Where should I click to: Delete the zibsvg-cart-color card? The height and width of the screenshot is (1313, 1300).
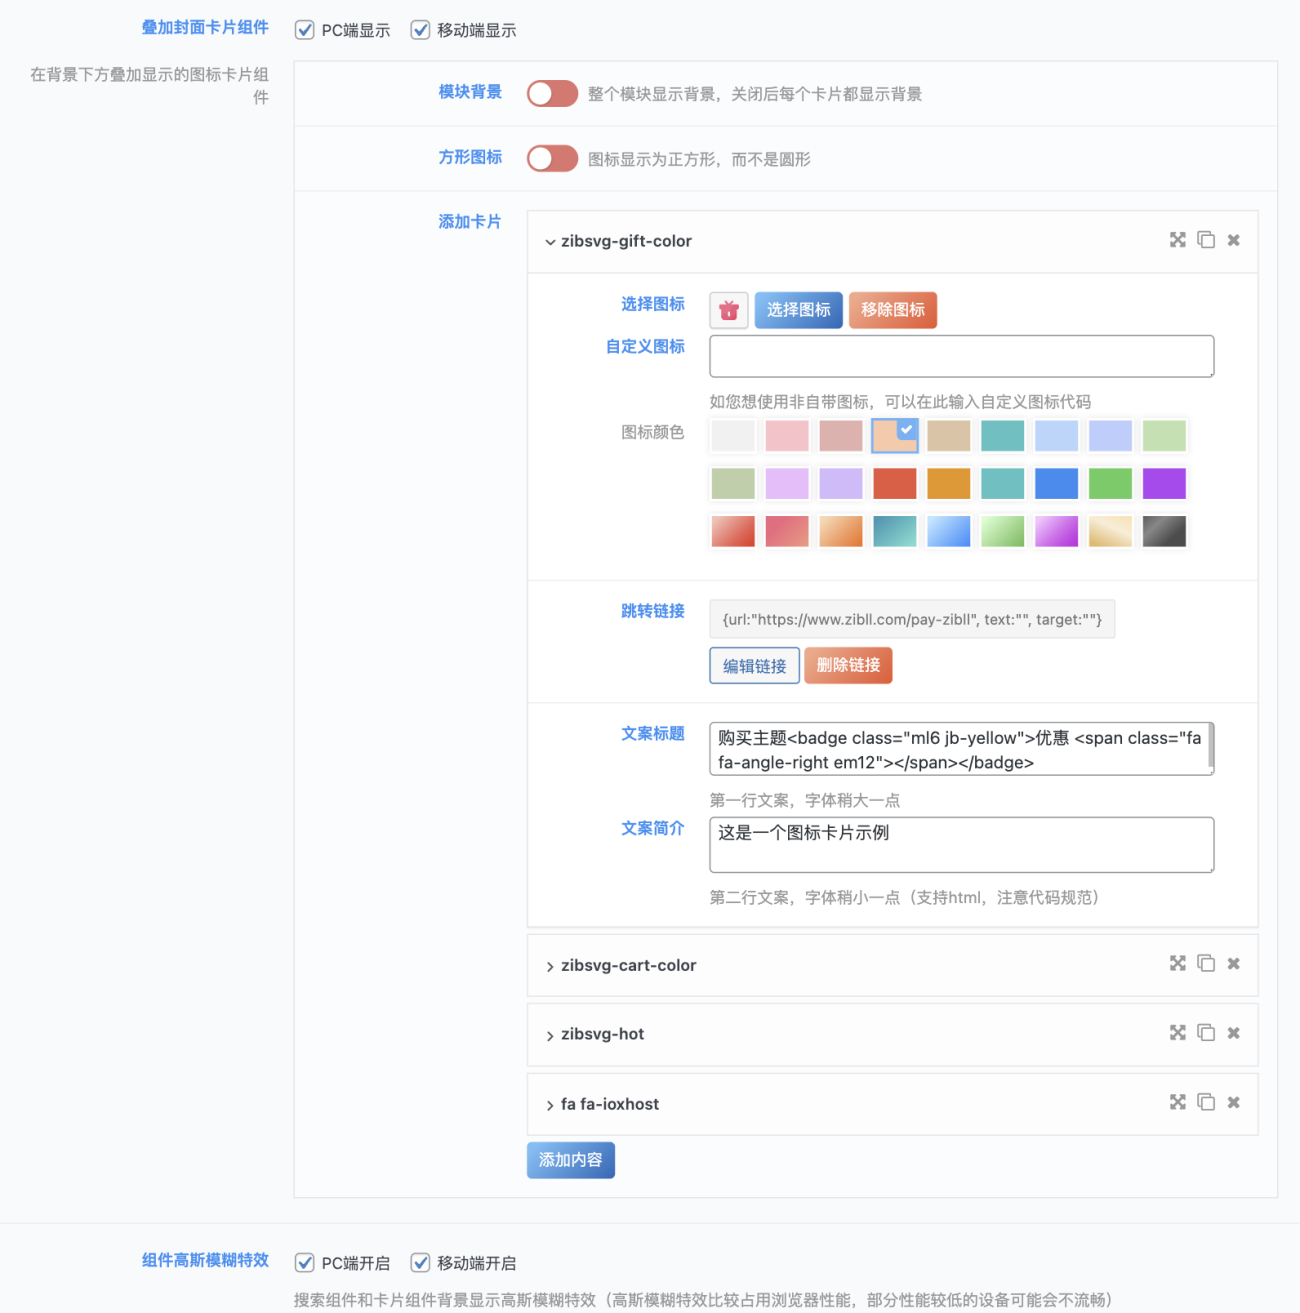click(x=1233, y=963)
